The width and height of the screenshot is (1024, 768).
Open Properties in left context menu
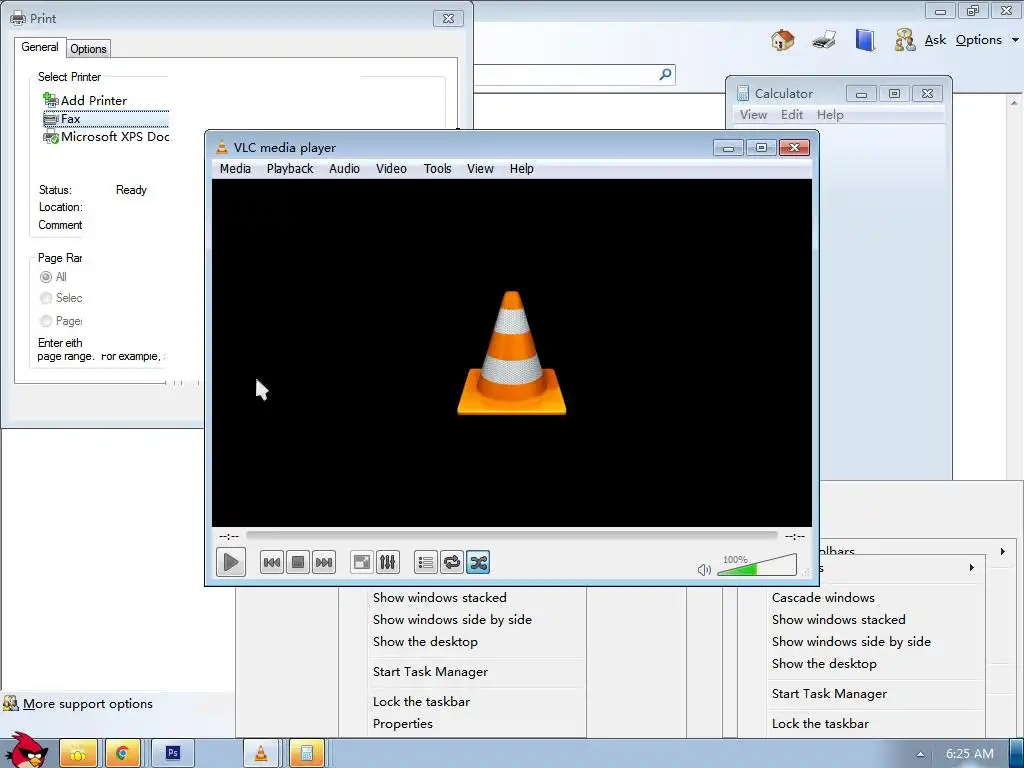point(402,724)
